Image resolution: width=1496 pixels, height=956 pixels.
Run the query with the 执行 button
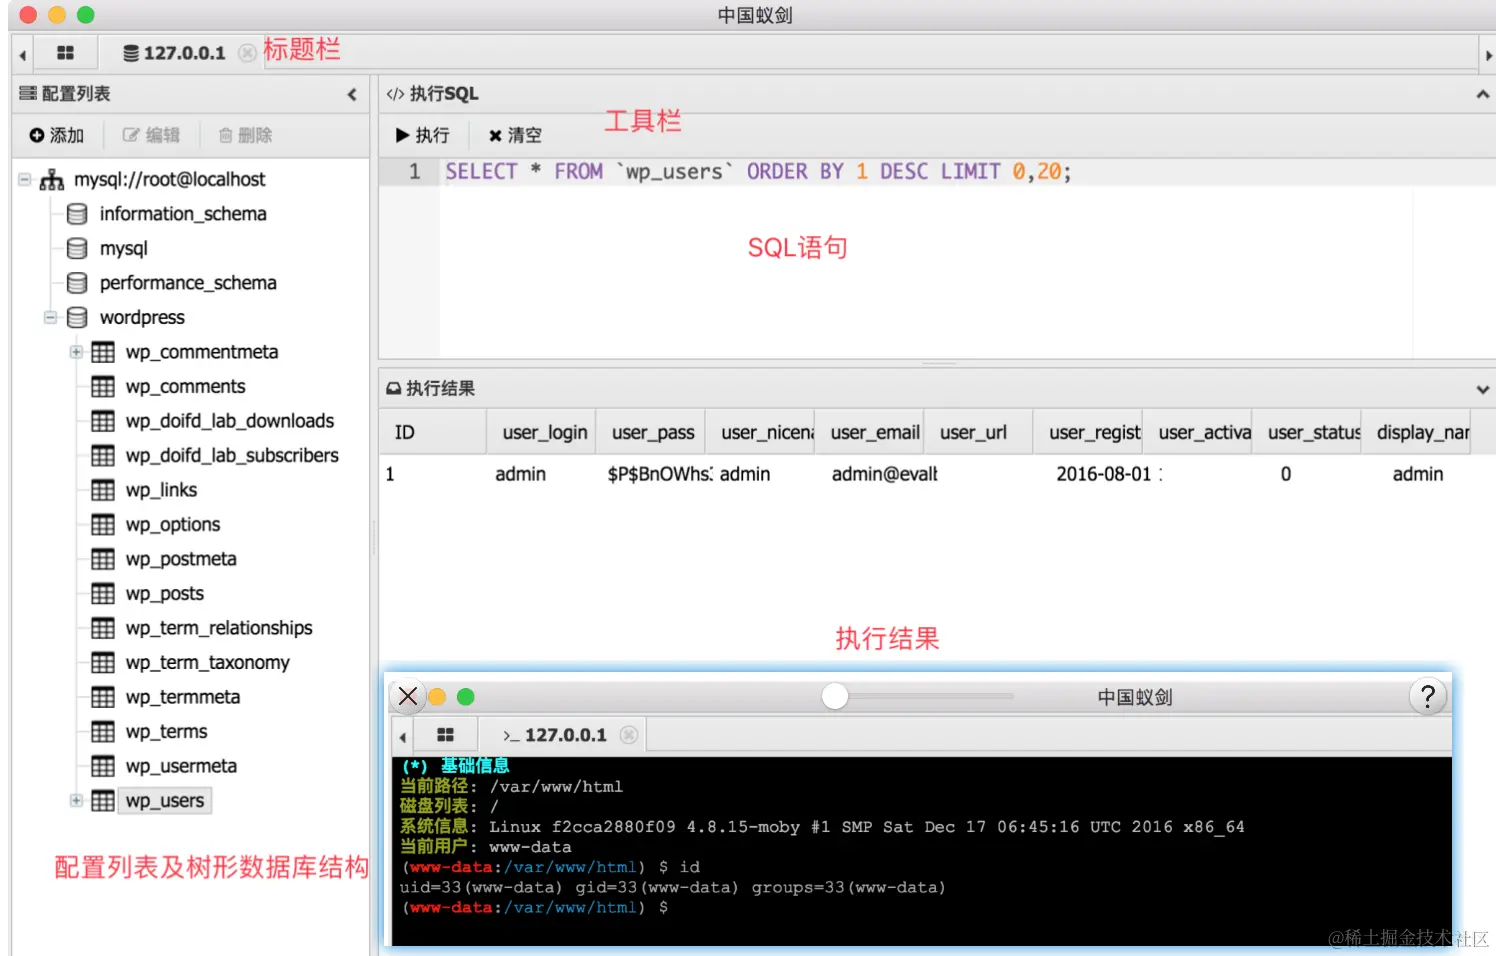click(423, 135)
